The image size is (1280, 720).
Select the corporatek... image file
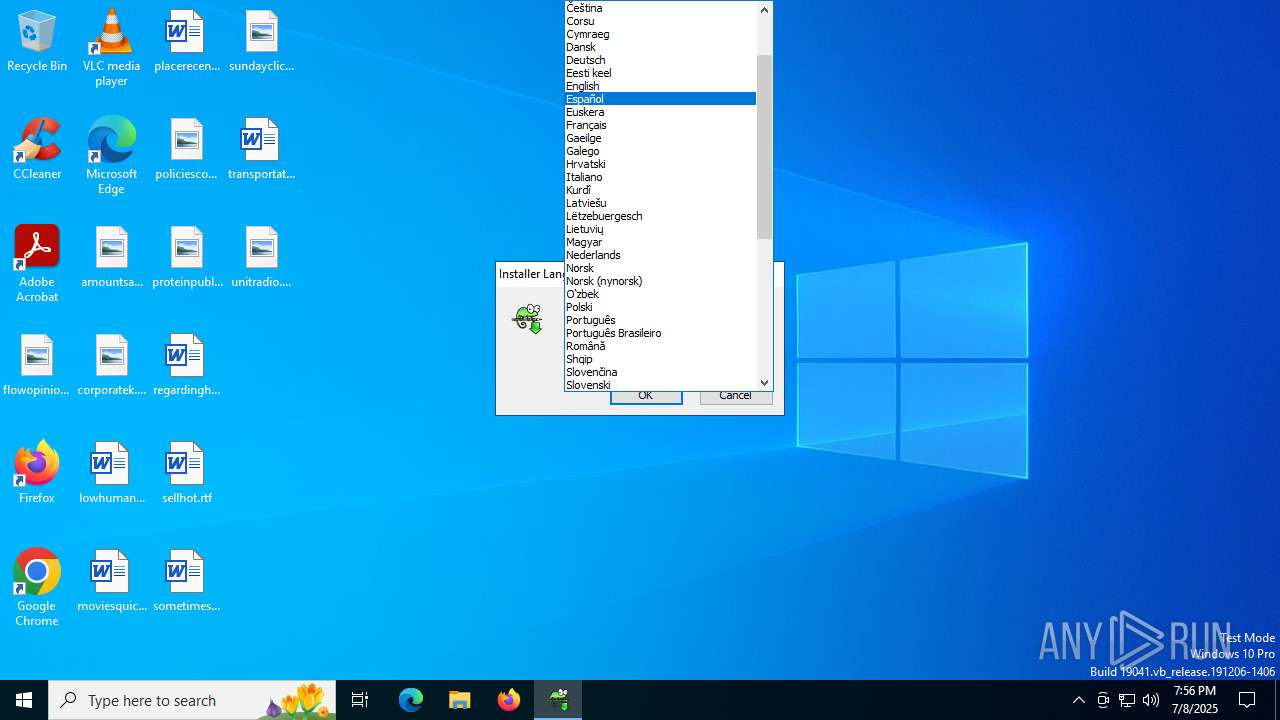[x=111, y=366]
